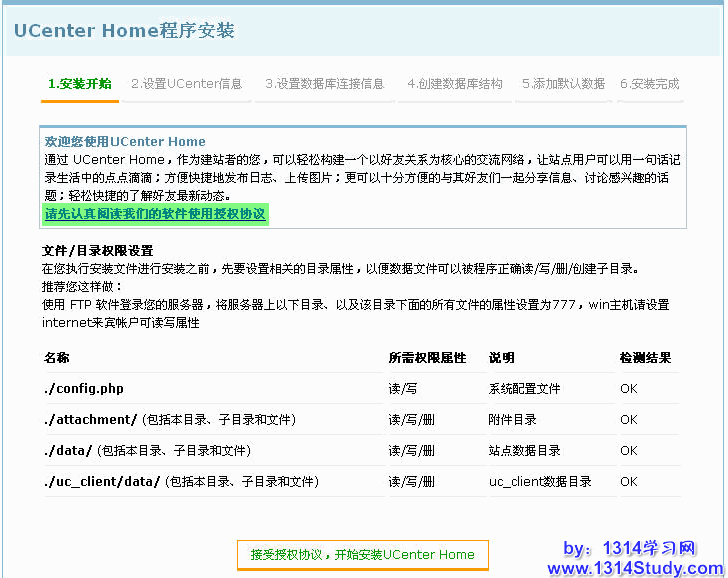This screenshot has height=578, width=728.
Task: Click the ./config.php file name
Action: 84,388
